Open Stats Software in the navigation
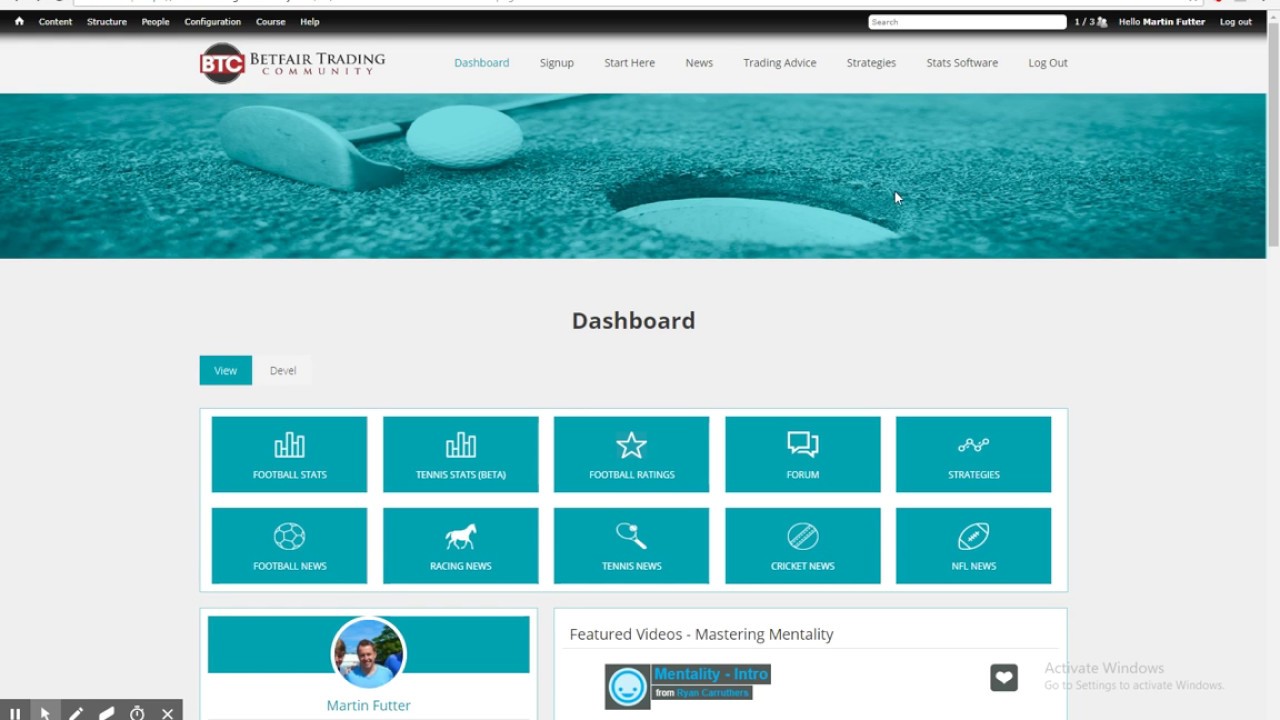The height and width of the screenshot is (720, 1280). (962, 62)
